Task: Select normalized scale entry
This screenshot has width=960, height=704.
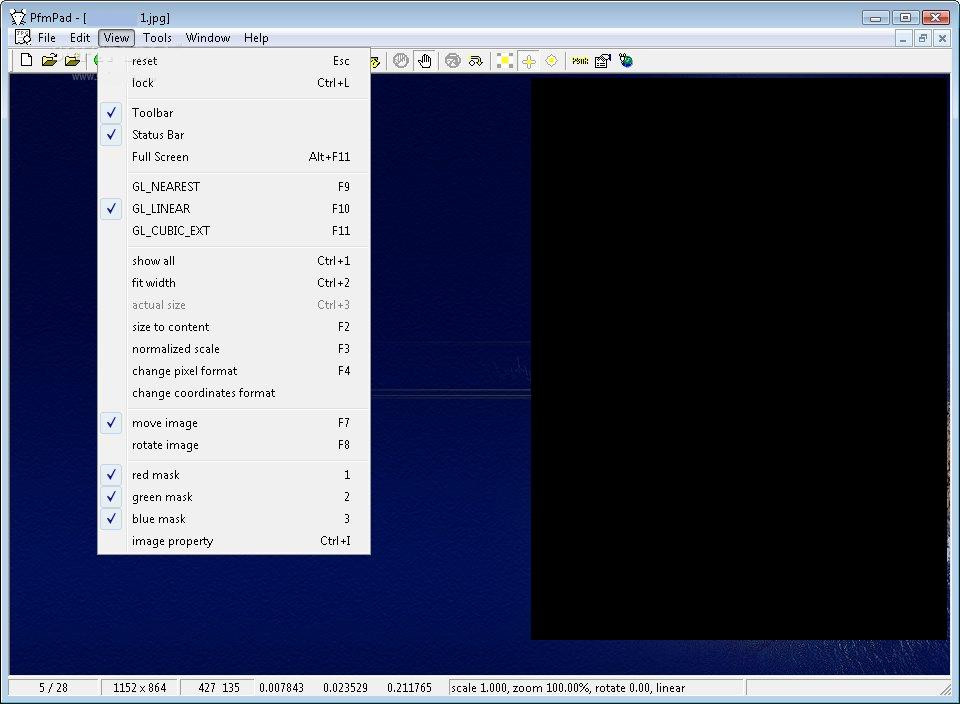Action: (234, 349)
